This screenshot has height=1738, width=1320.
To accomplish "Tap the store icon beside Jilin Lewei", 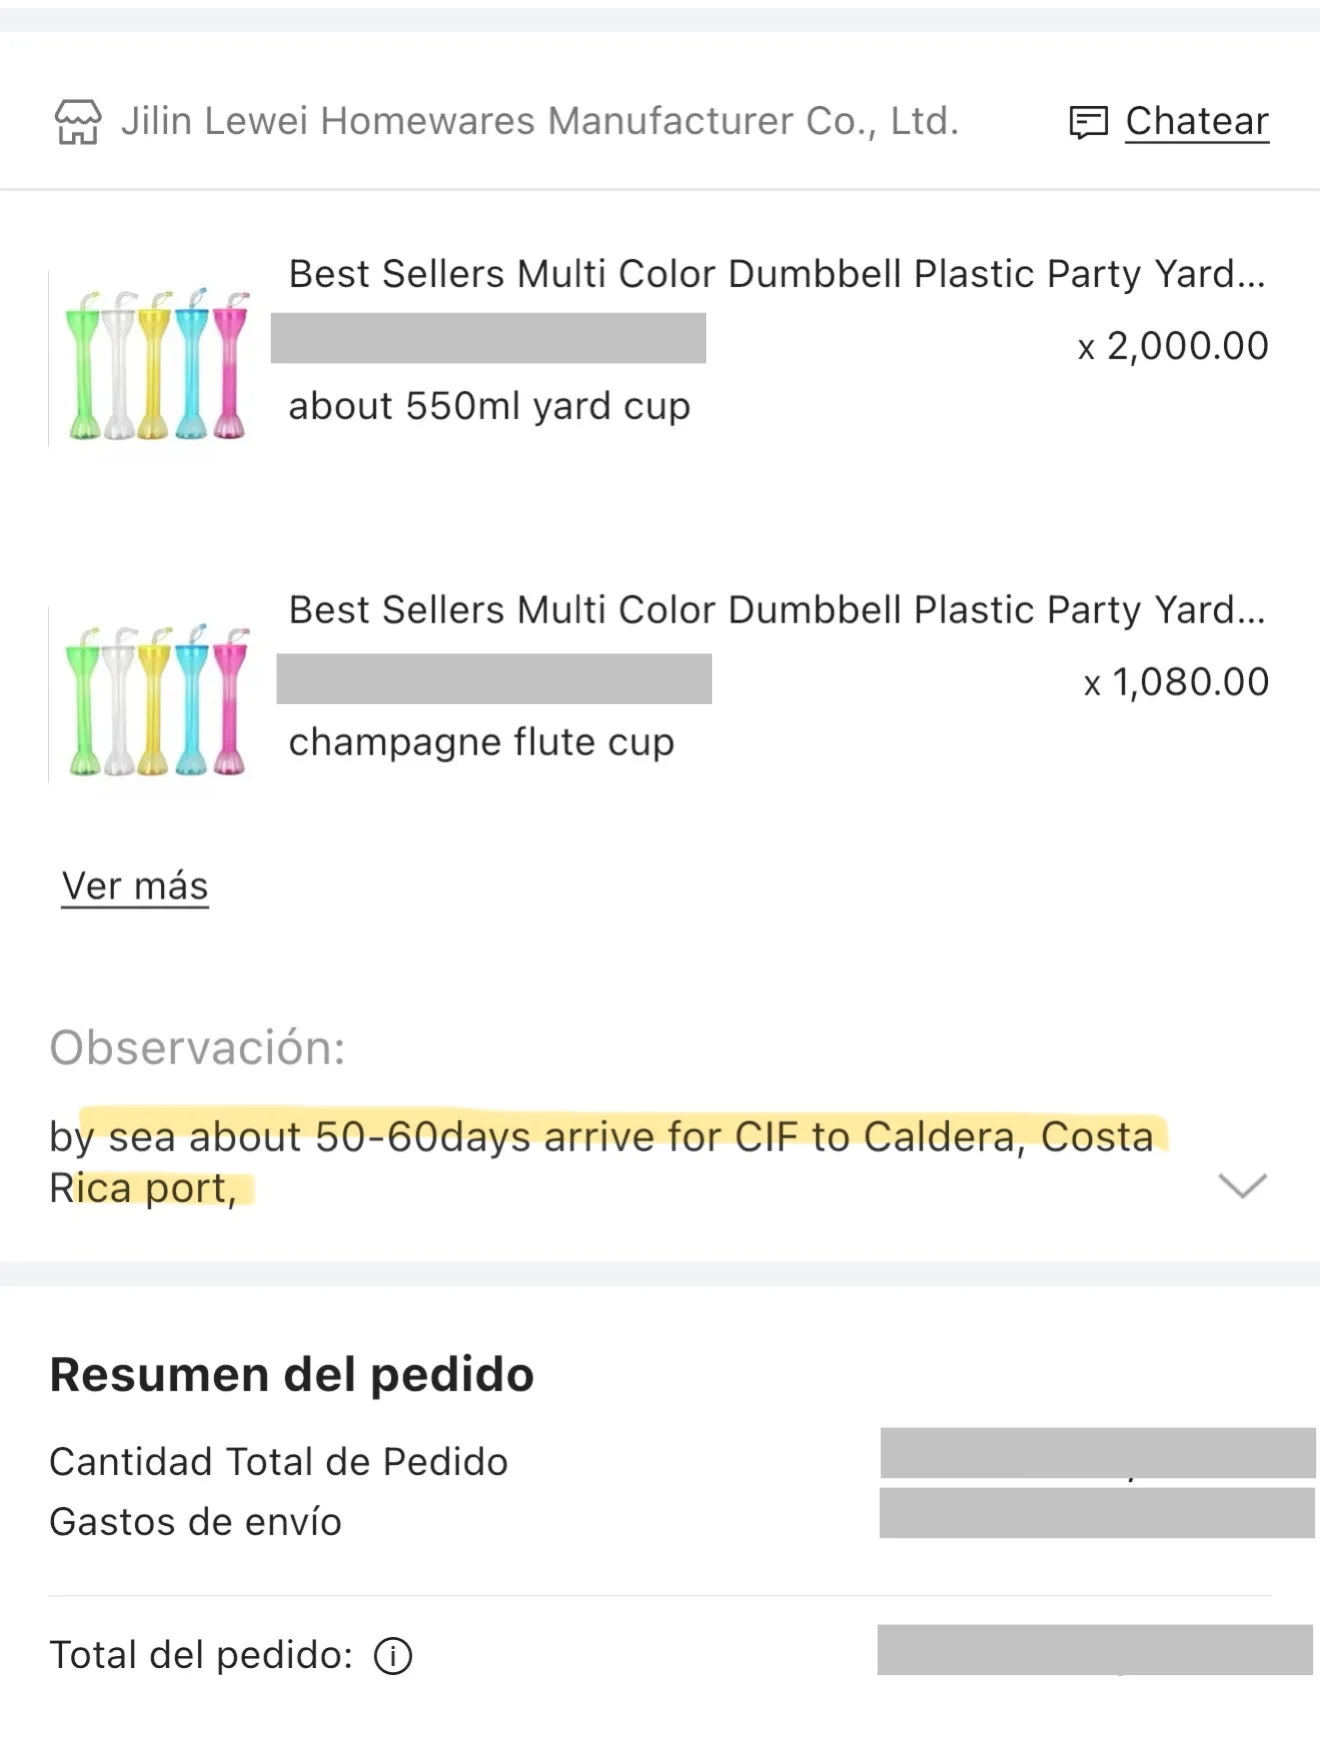I will (77, 122).
